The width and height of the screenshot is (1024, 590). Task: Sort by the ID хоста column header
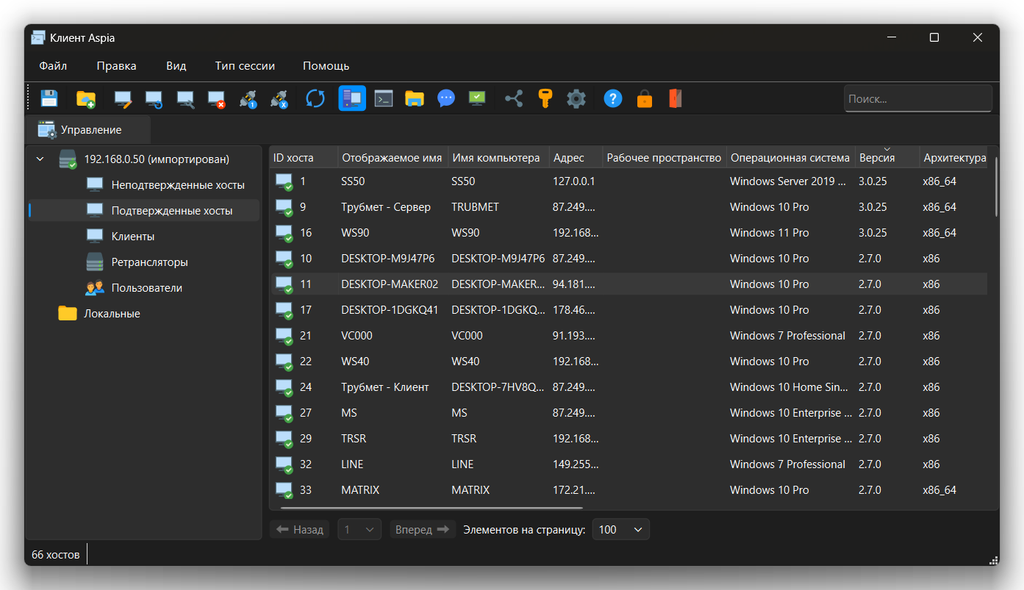[303, 157]
